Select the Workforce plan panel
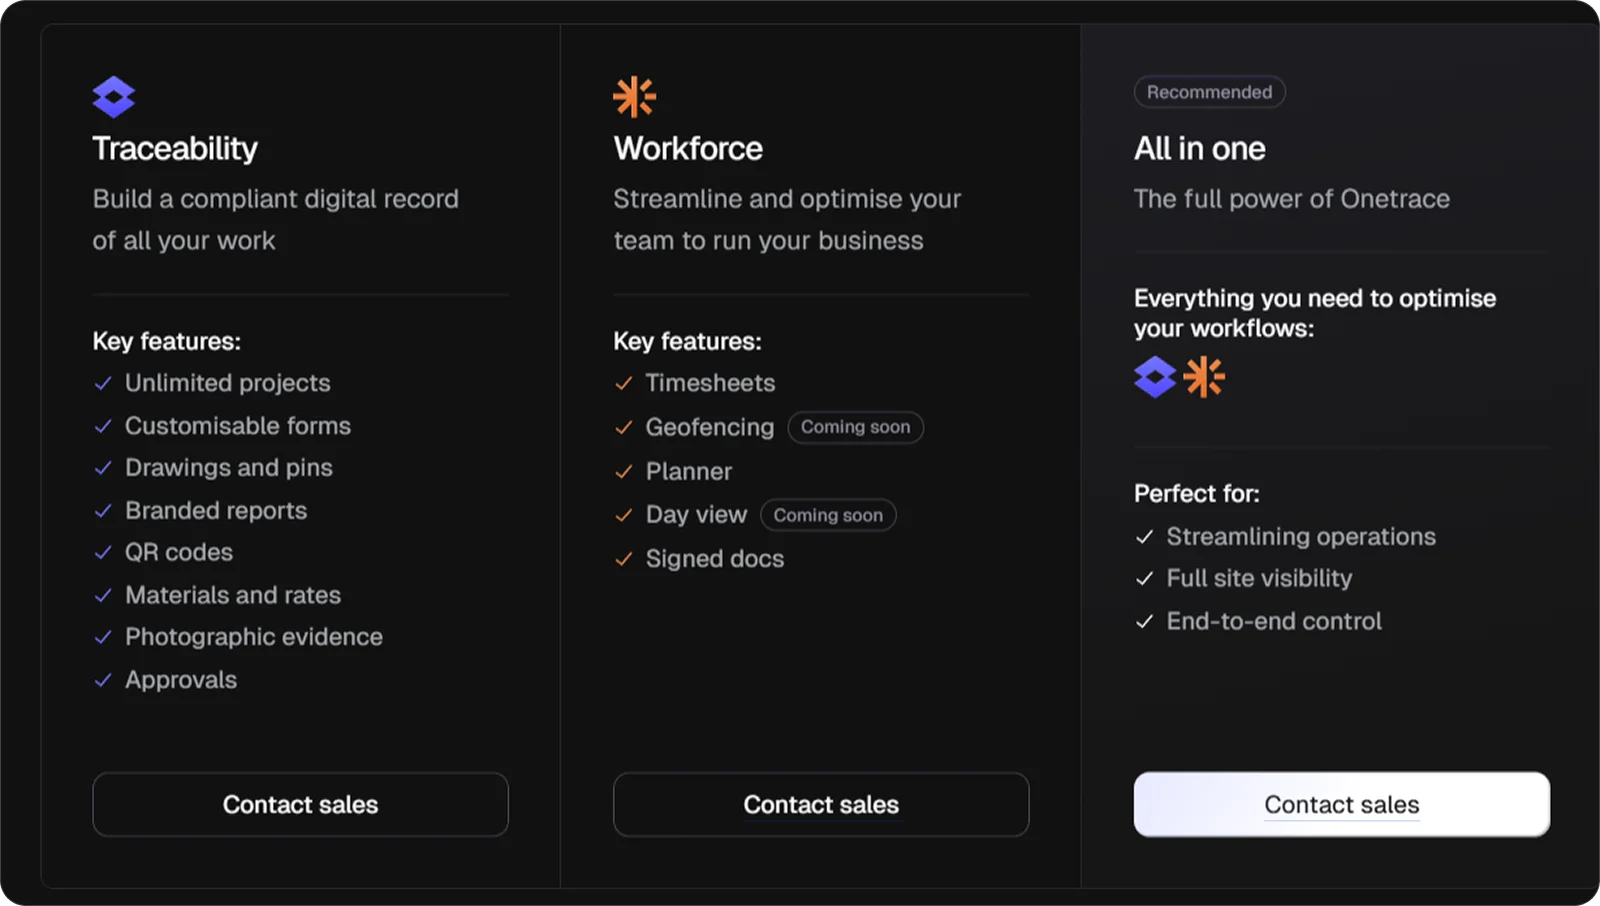 click(x=820, y=450)
